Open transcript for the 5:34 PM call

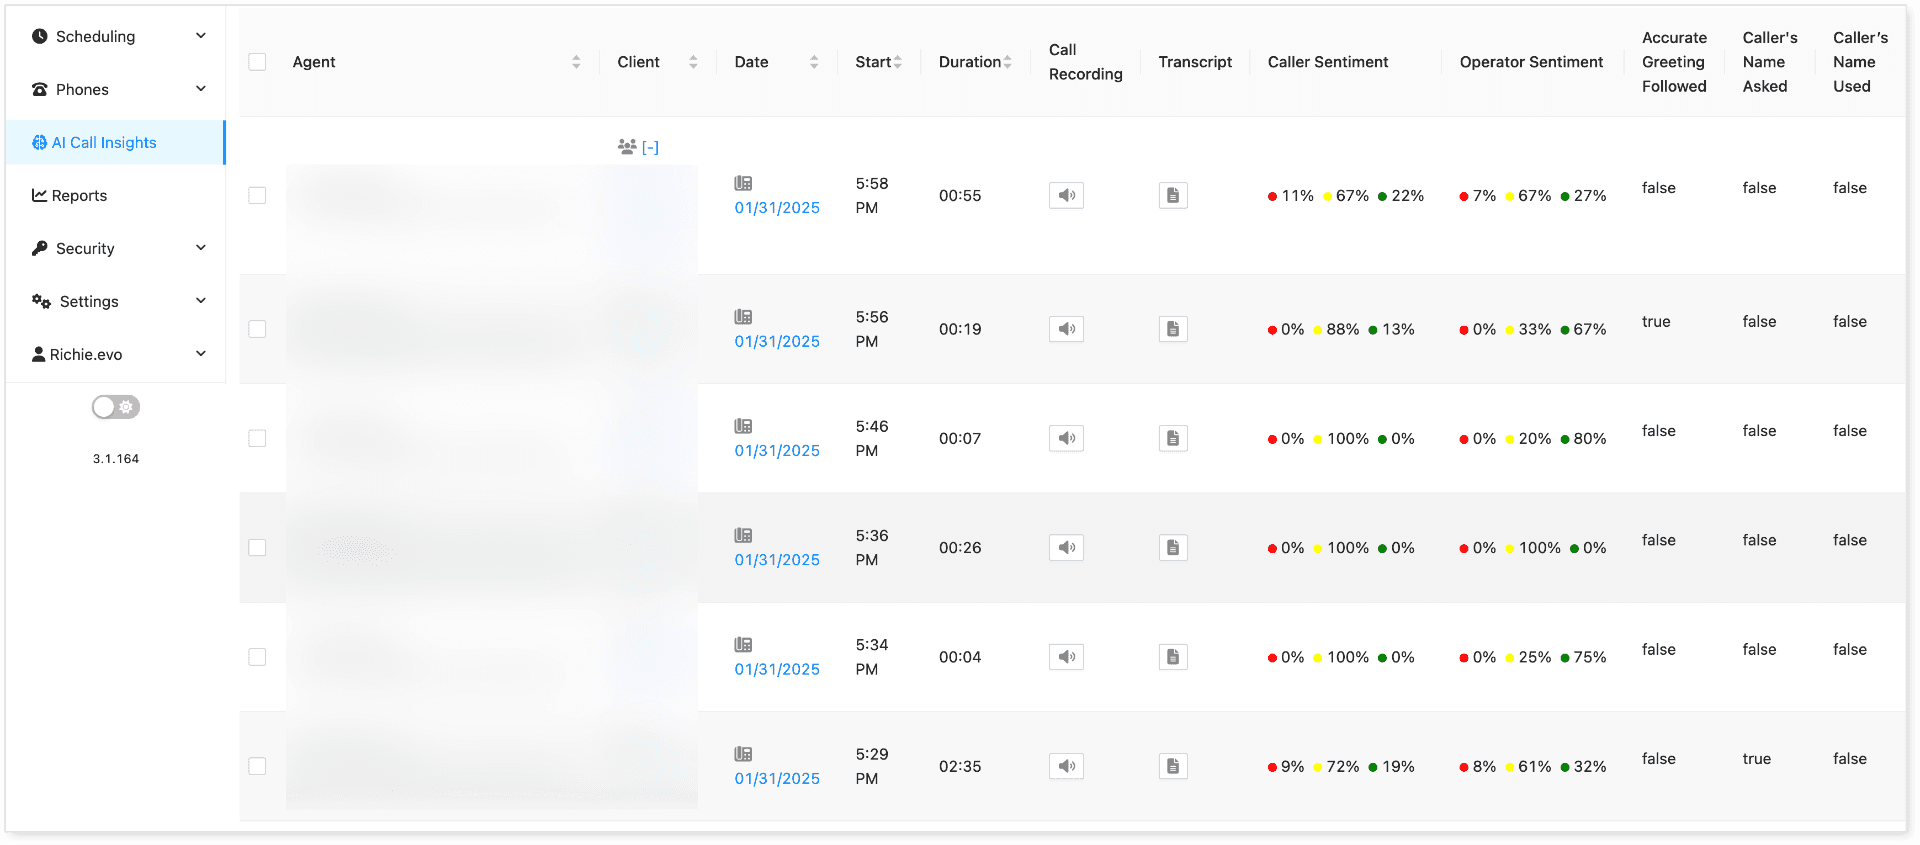(x=1173, y=657)
